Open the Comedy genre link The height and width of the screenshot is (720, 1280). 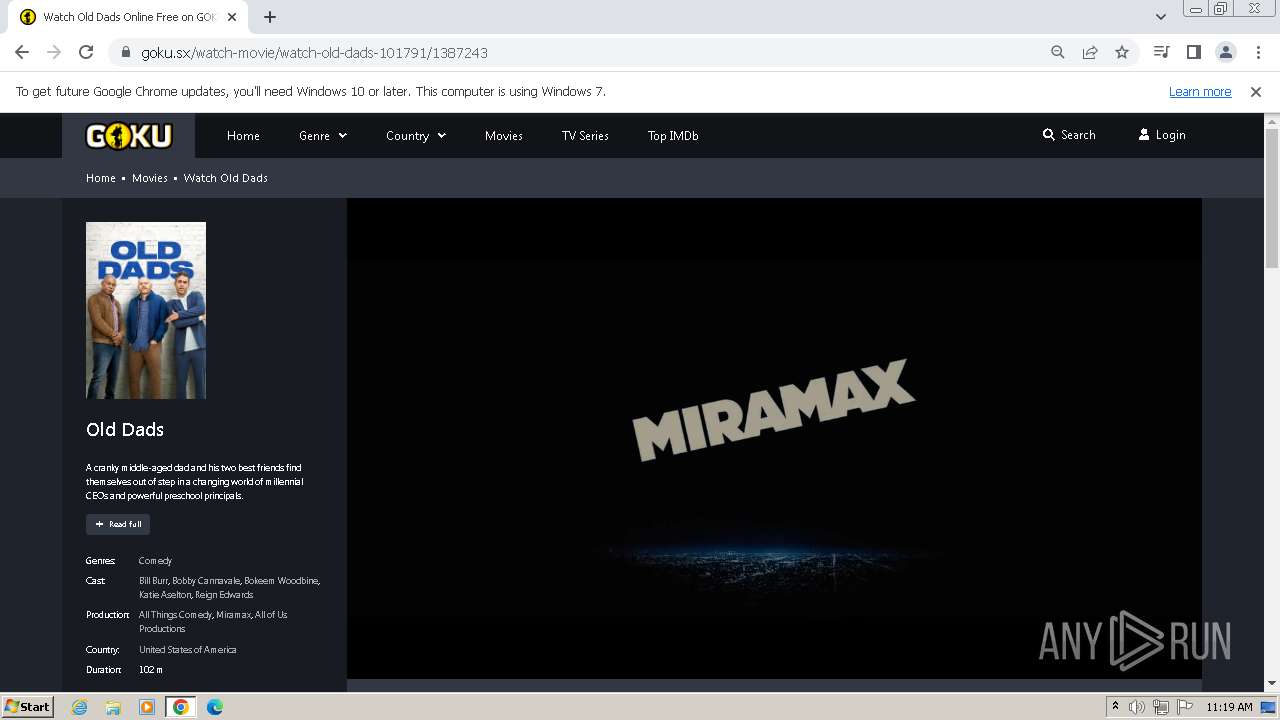coord(155,561)
